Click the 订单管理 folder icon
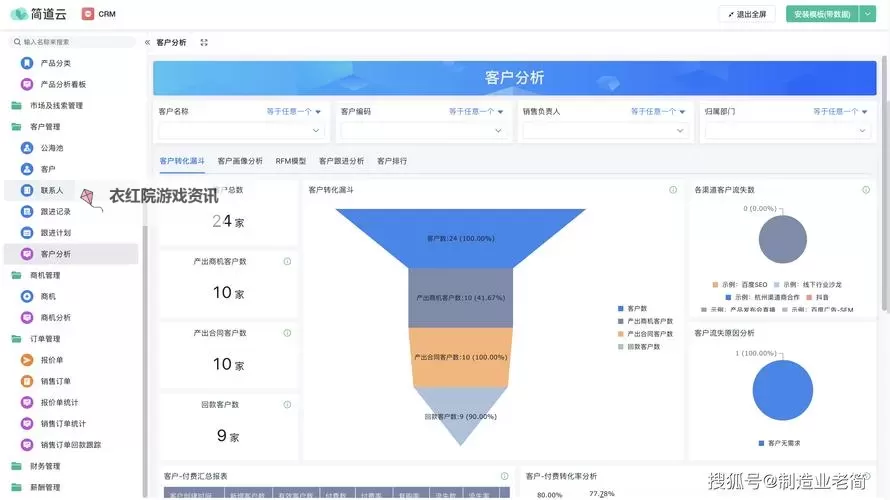890x500 pixels. (16, 339)
